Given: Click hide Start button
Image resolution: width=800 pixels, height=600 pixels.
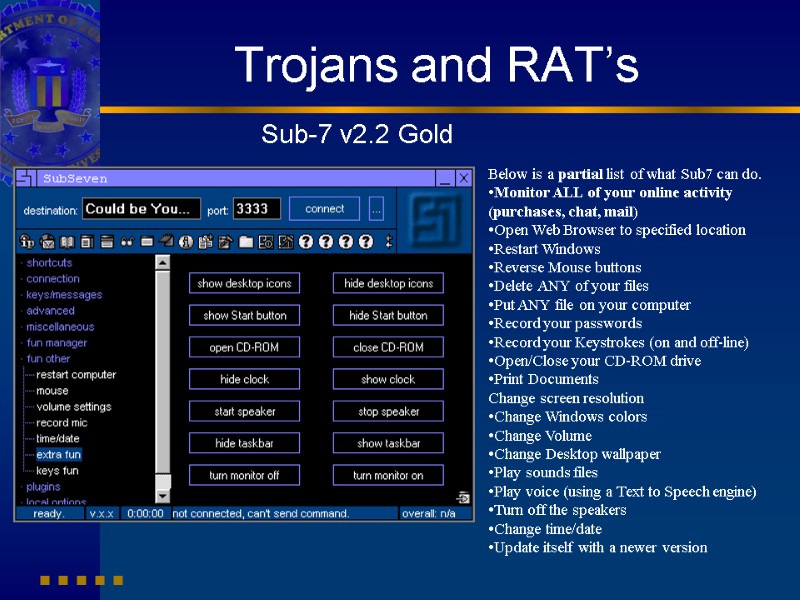Looking at the screenshot, I should click(x=388, y=315).
